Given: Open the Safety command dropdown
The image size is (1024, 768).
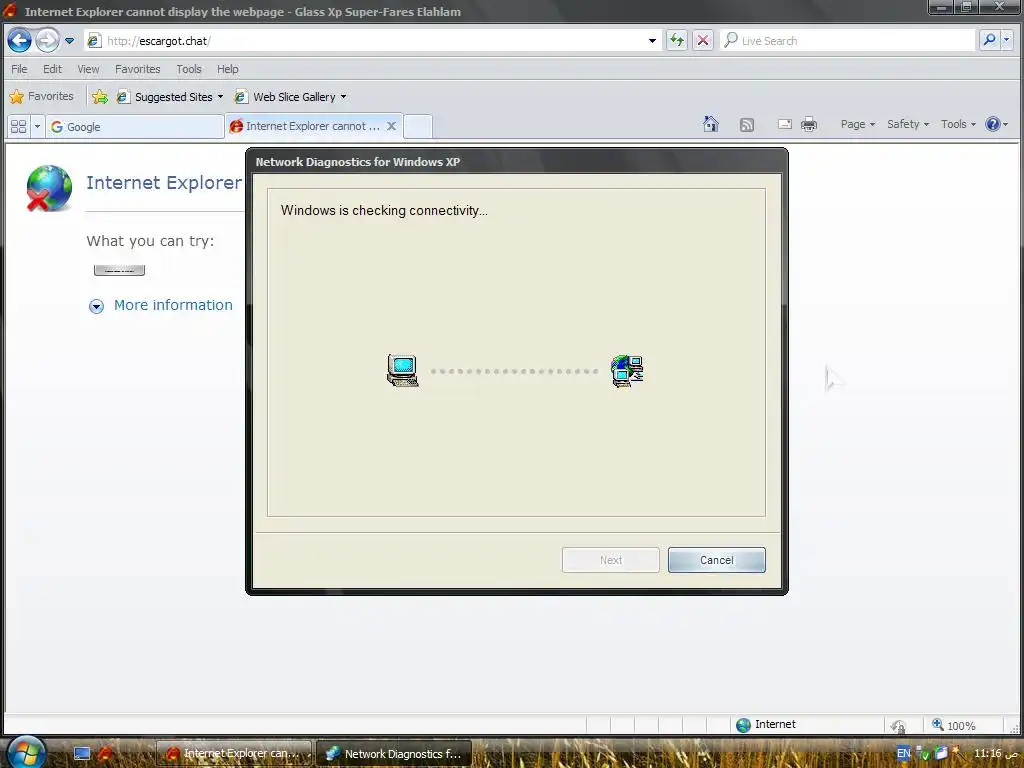Looking at the screenshot, I should pyautogui.click(x=908, y=124).
